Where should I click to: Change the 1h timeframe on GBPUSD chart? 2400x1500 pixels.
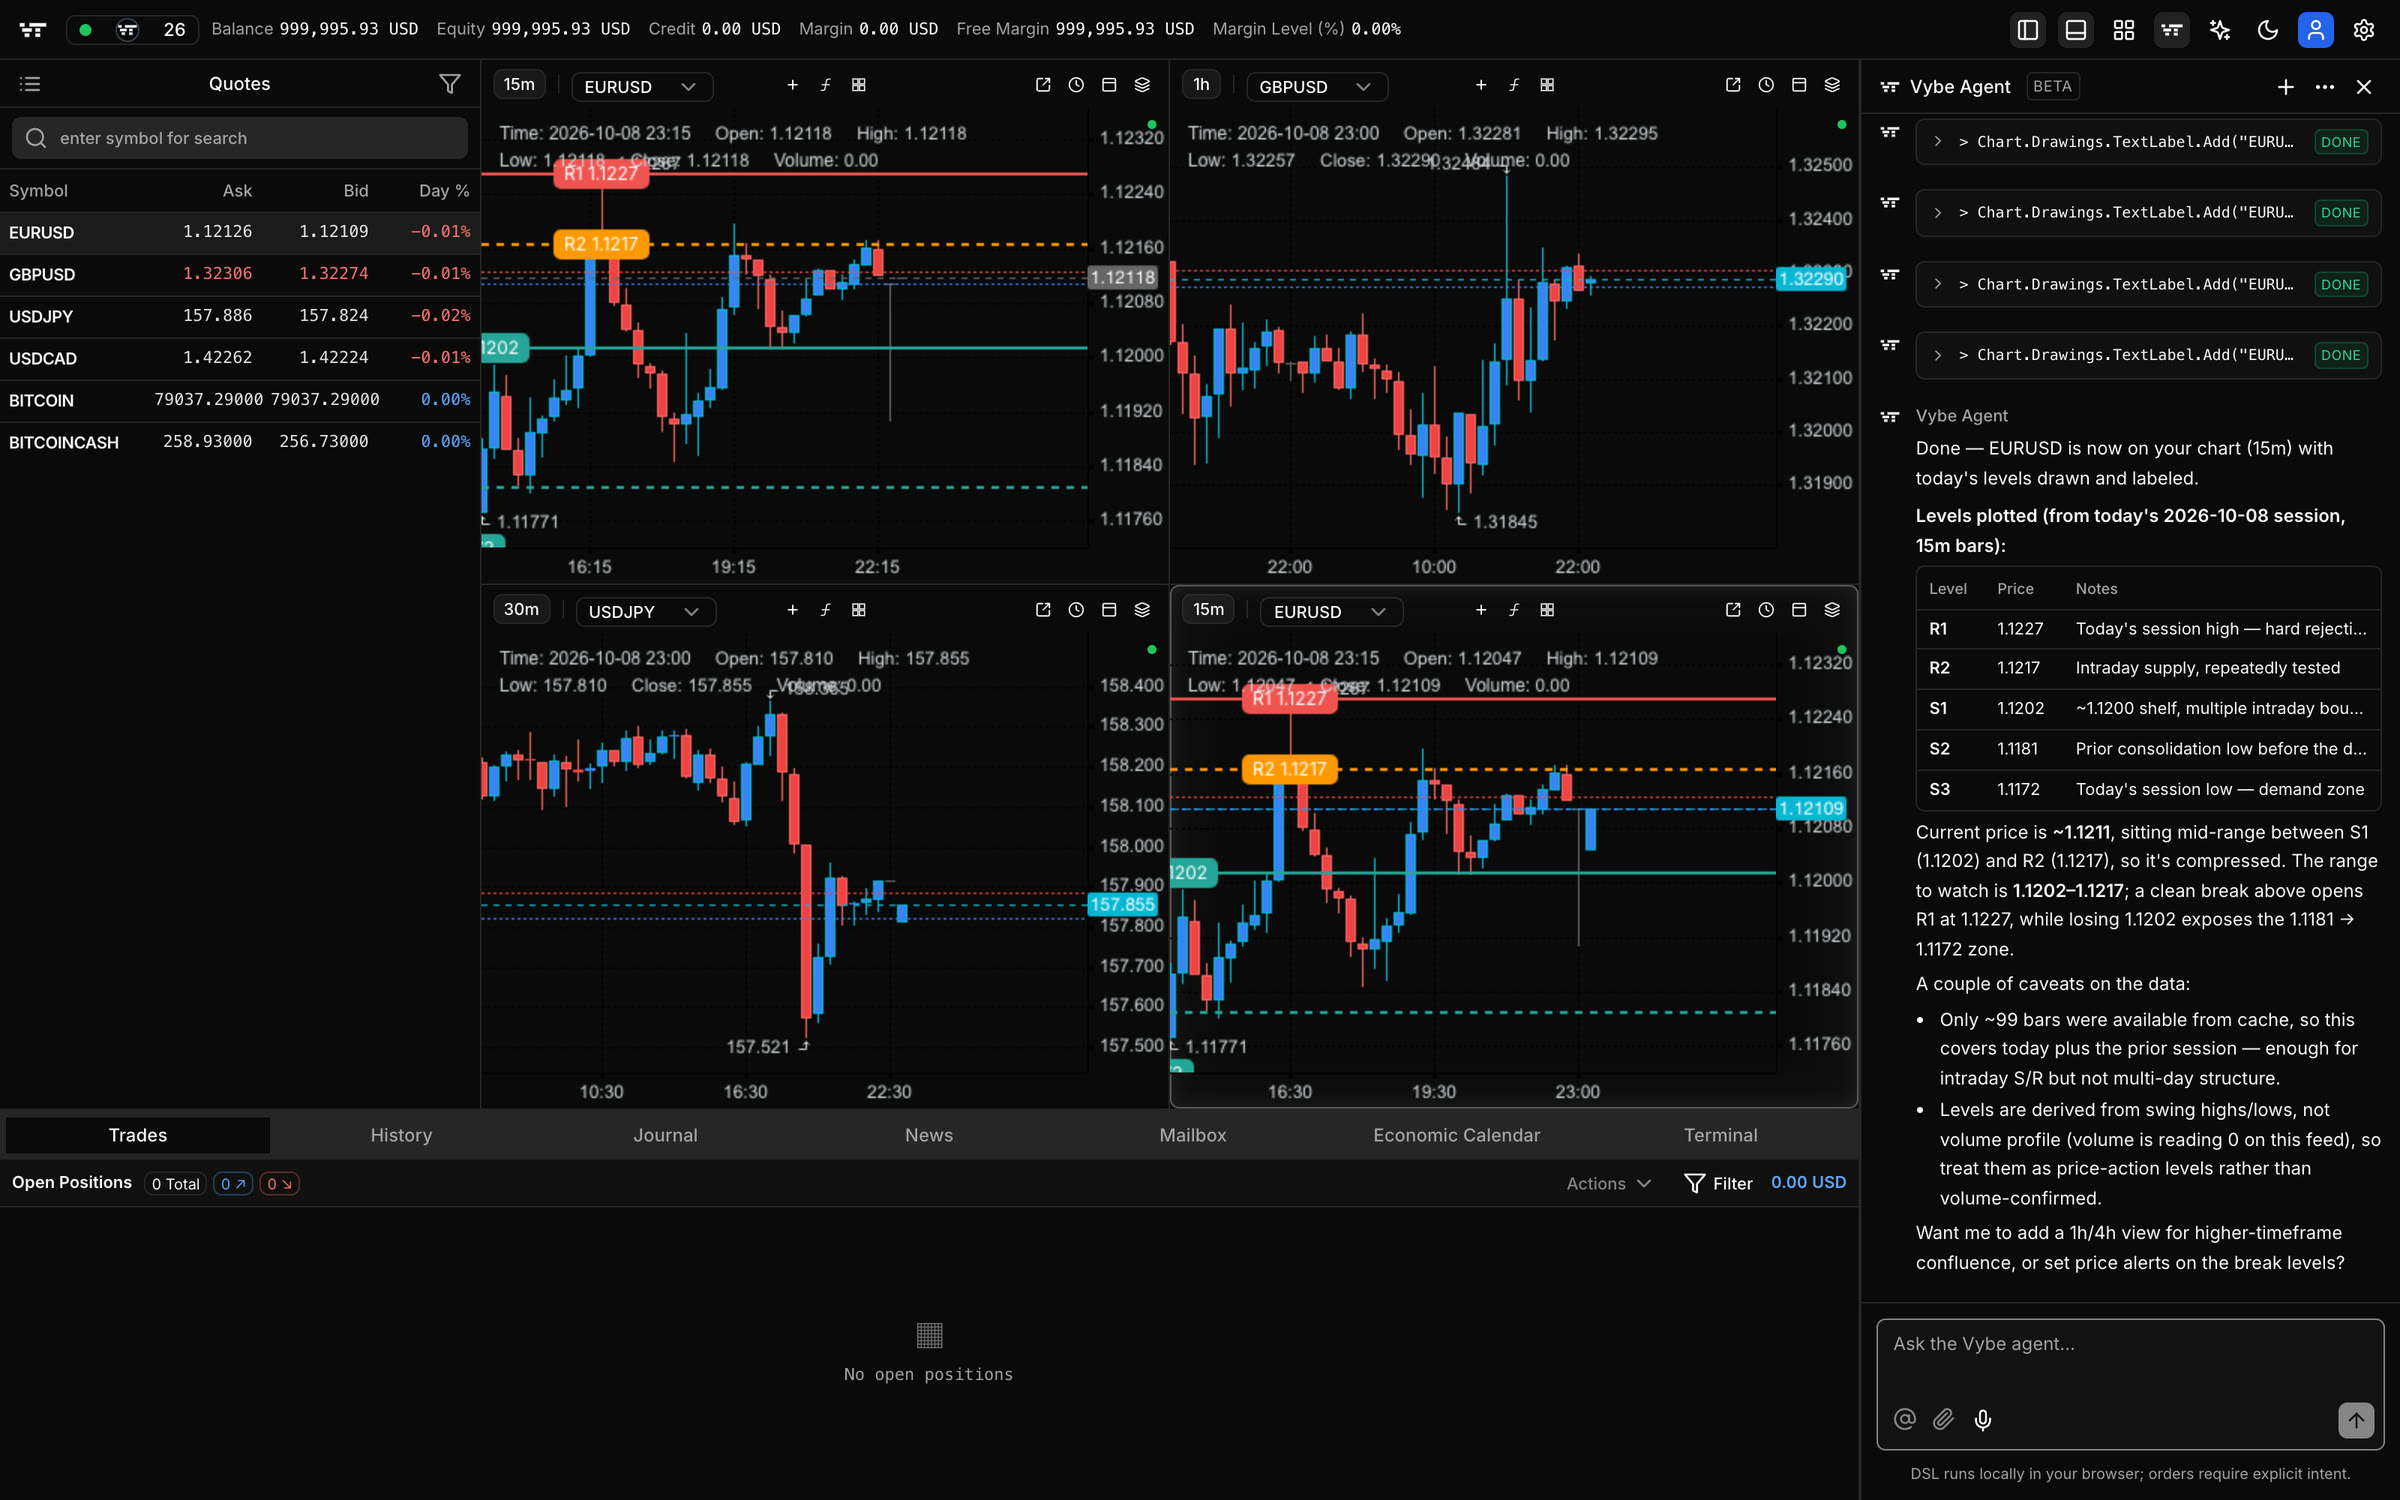pos(1201,85)
